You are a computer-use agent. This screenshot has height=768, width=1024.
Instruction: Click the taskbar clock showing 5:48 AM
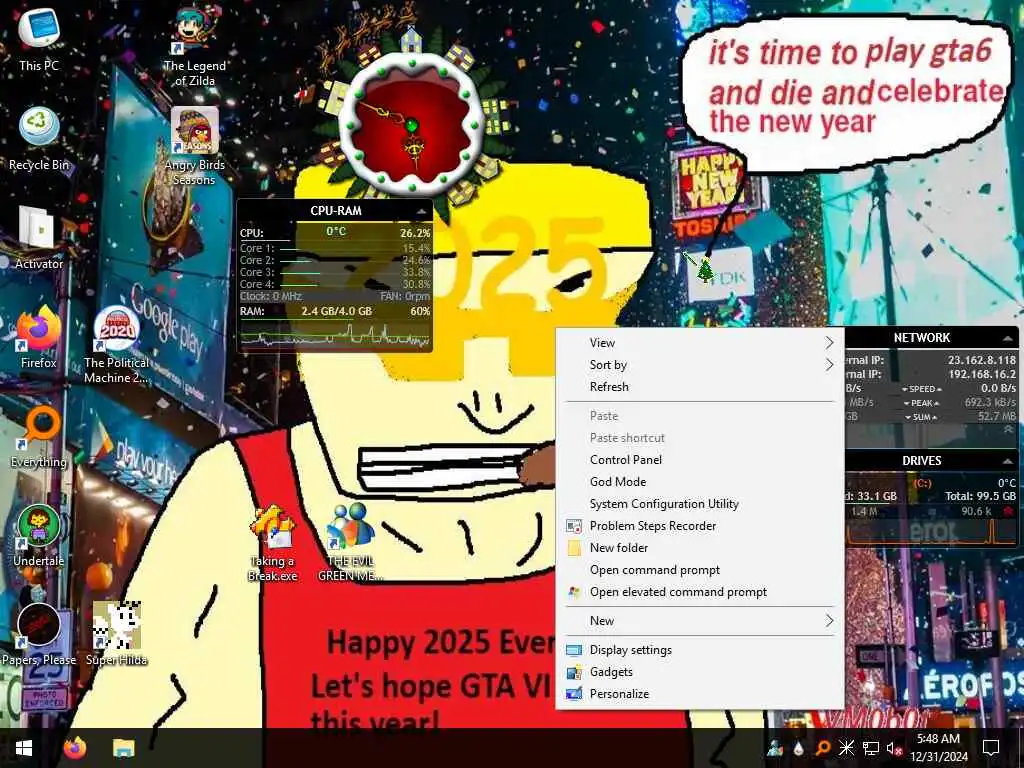pos(938,748)
